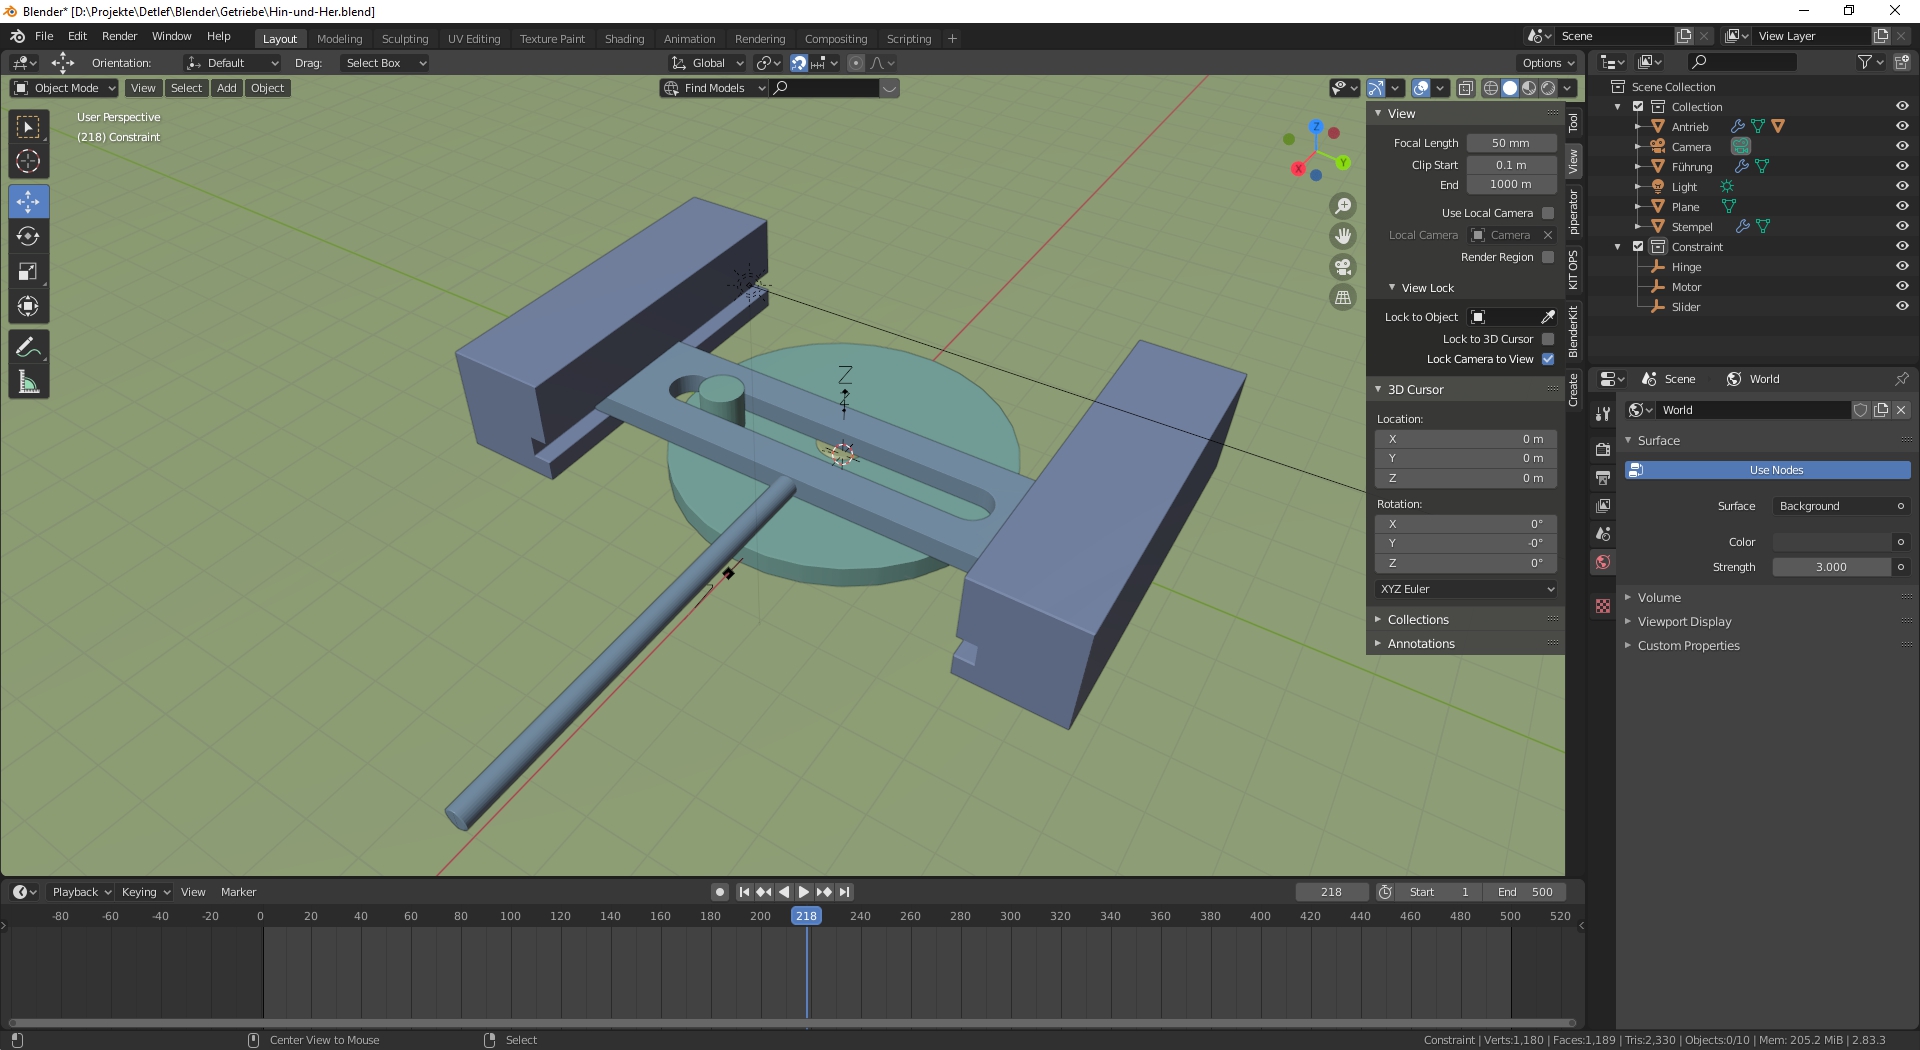Screen dimensions: 1920x1050
Task: Select the Move tool in the toolbar
Action: pyautogui.click(x=28, y=201)
